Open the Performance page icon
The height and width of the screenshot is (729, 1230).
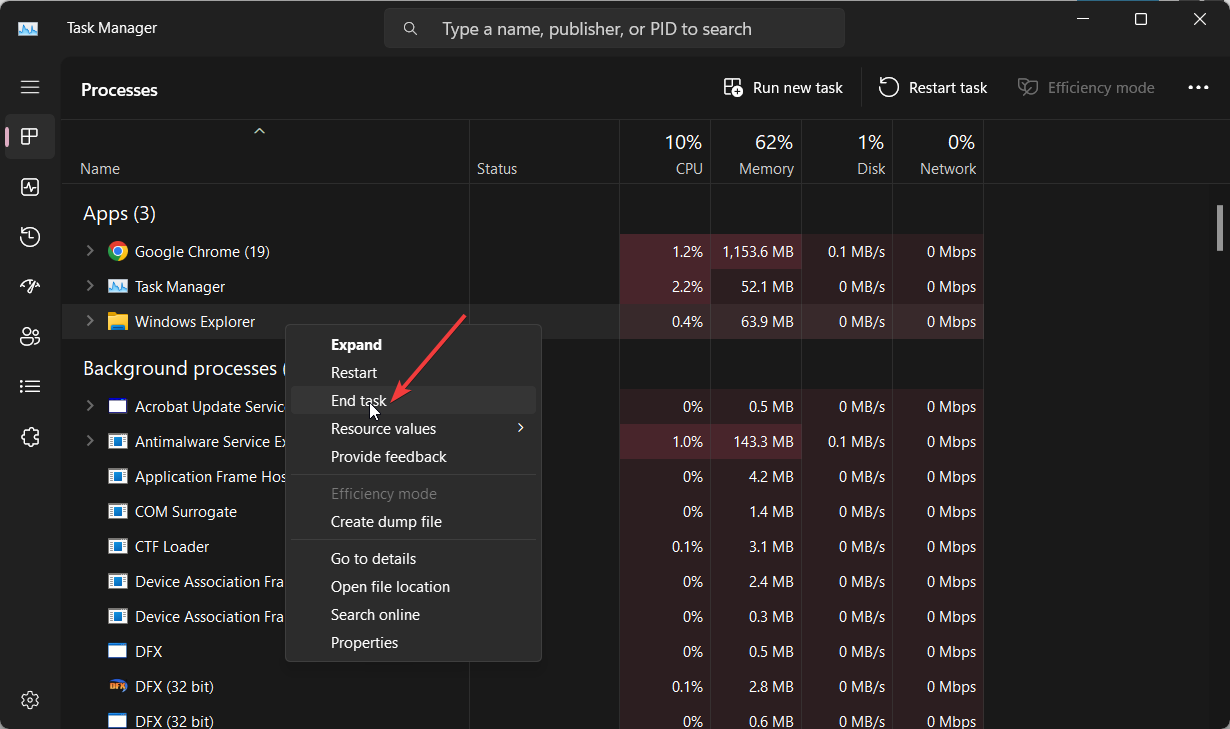point(30,187)
